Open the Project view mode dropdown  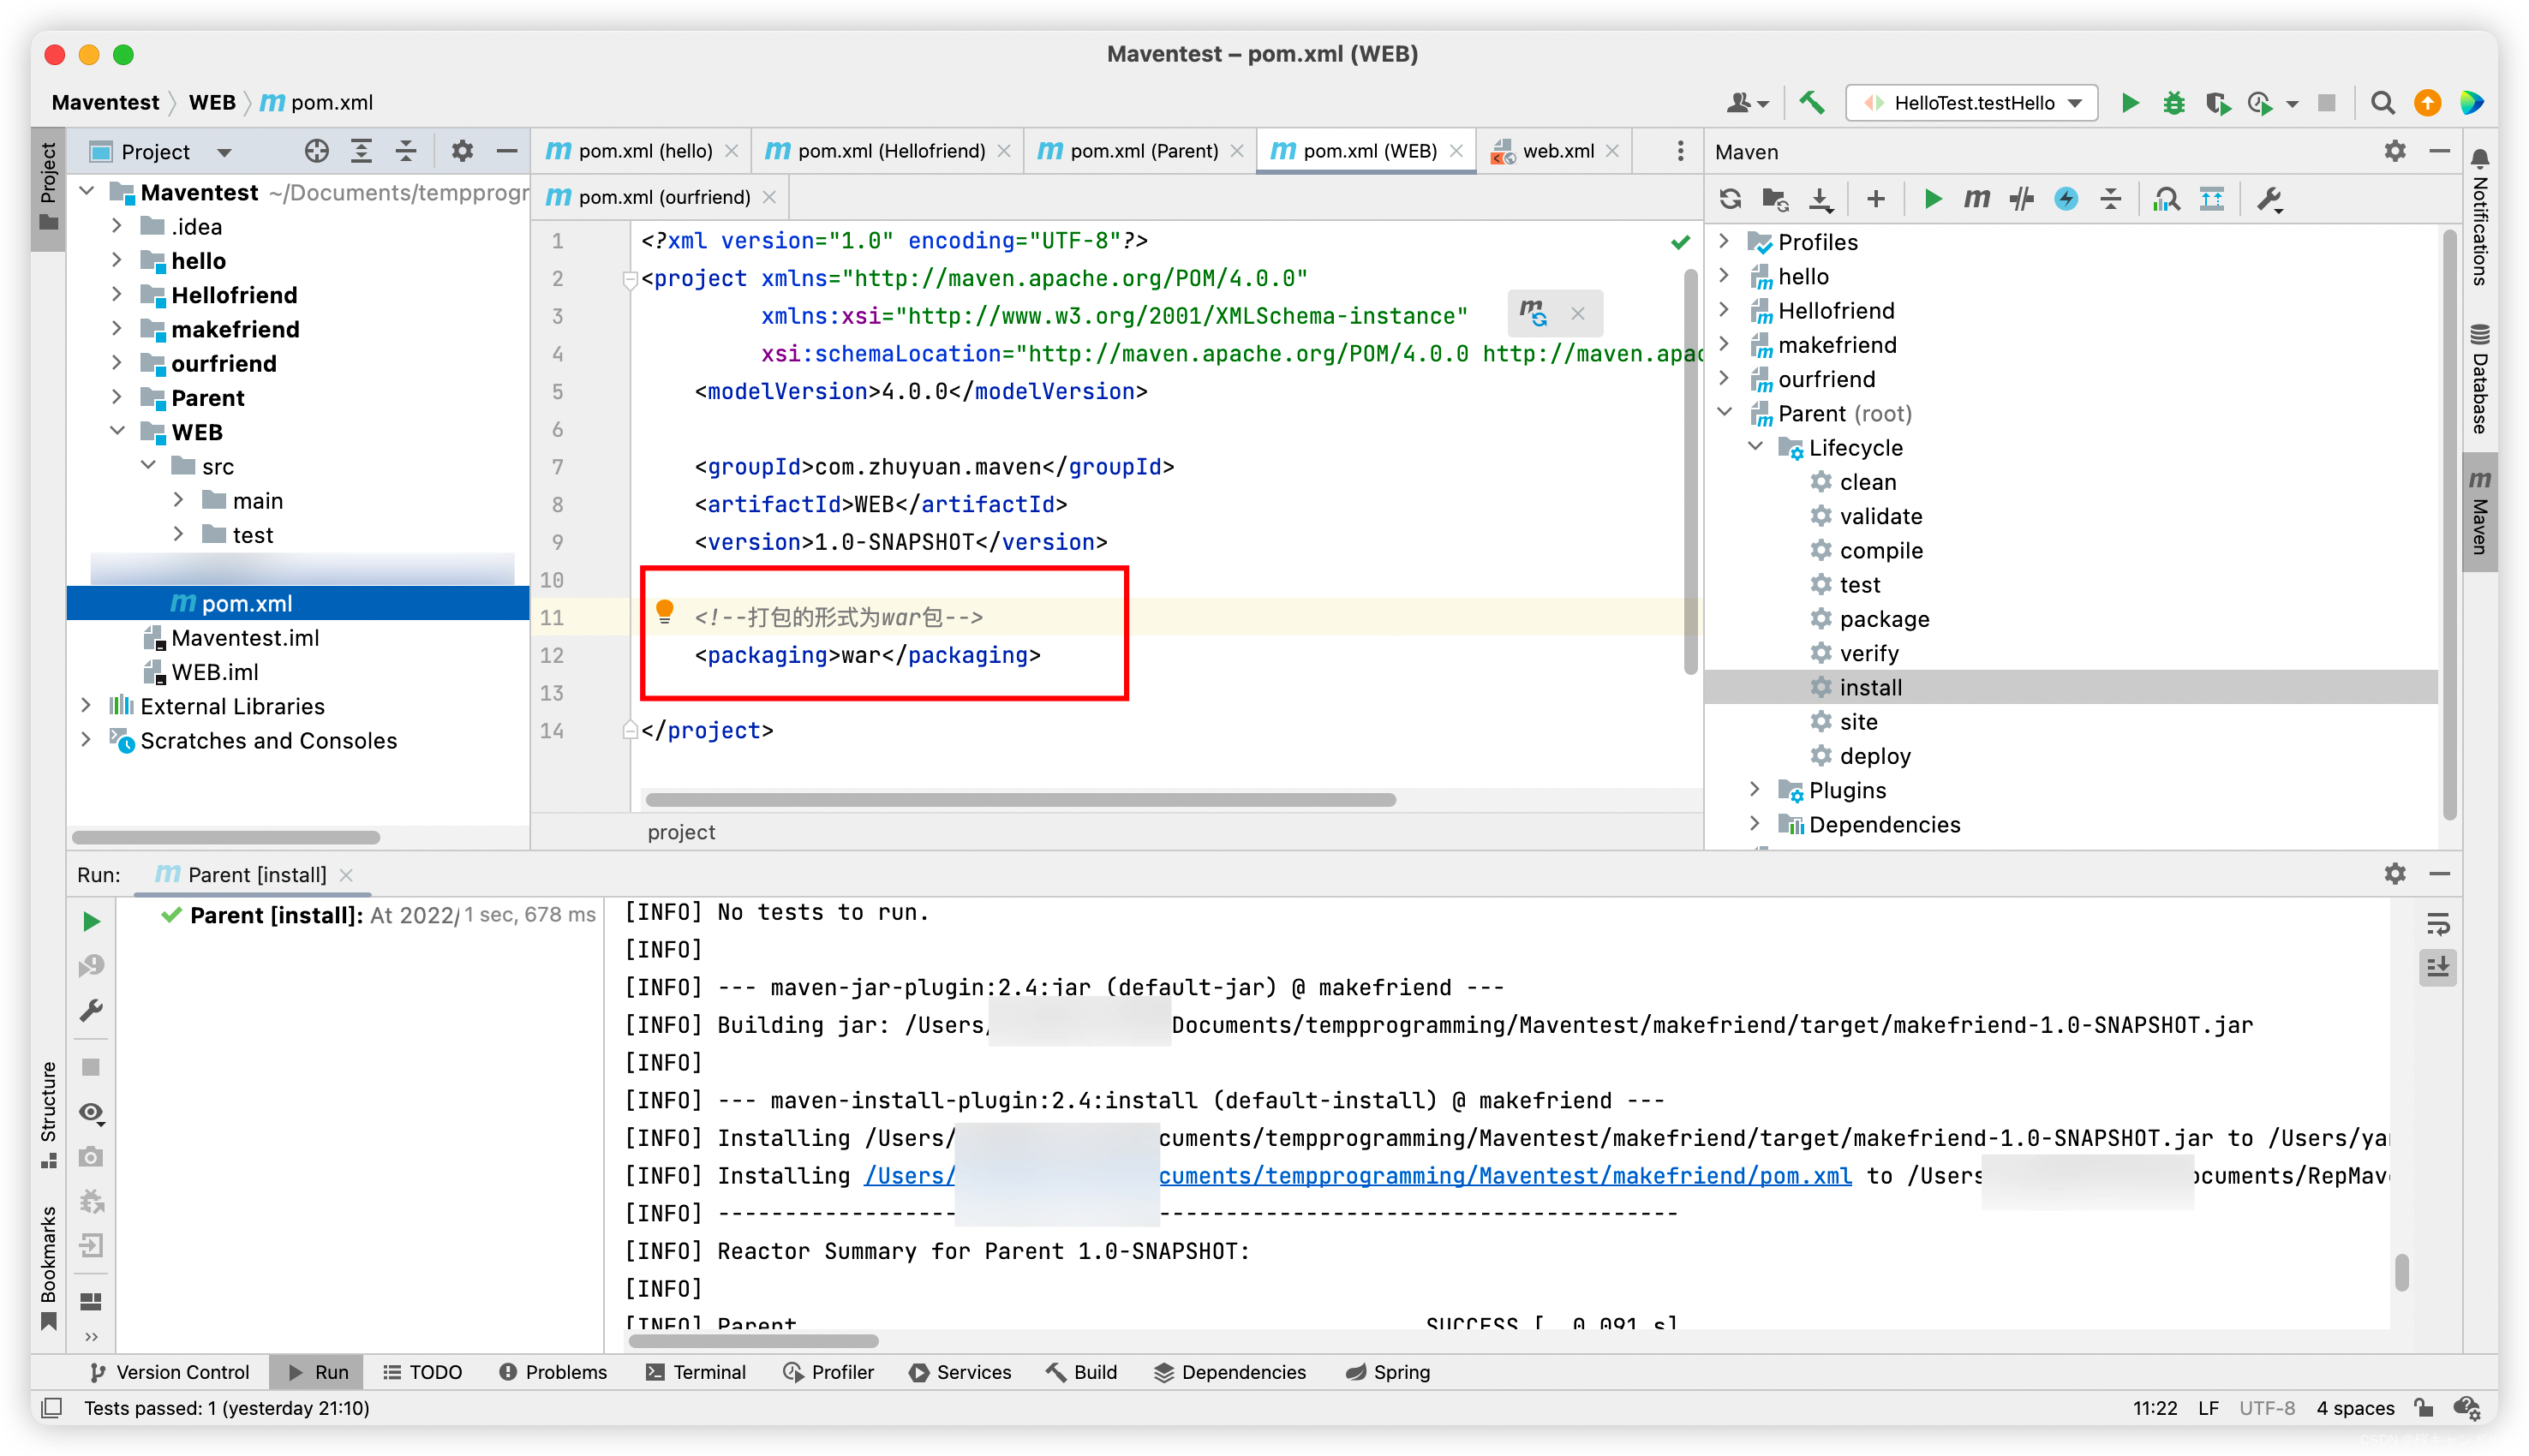coord(224,152)
